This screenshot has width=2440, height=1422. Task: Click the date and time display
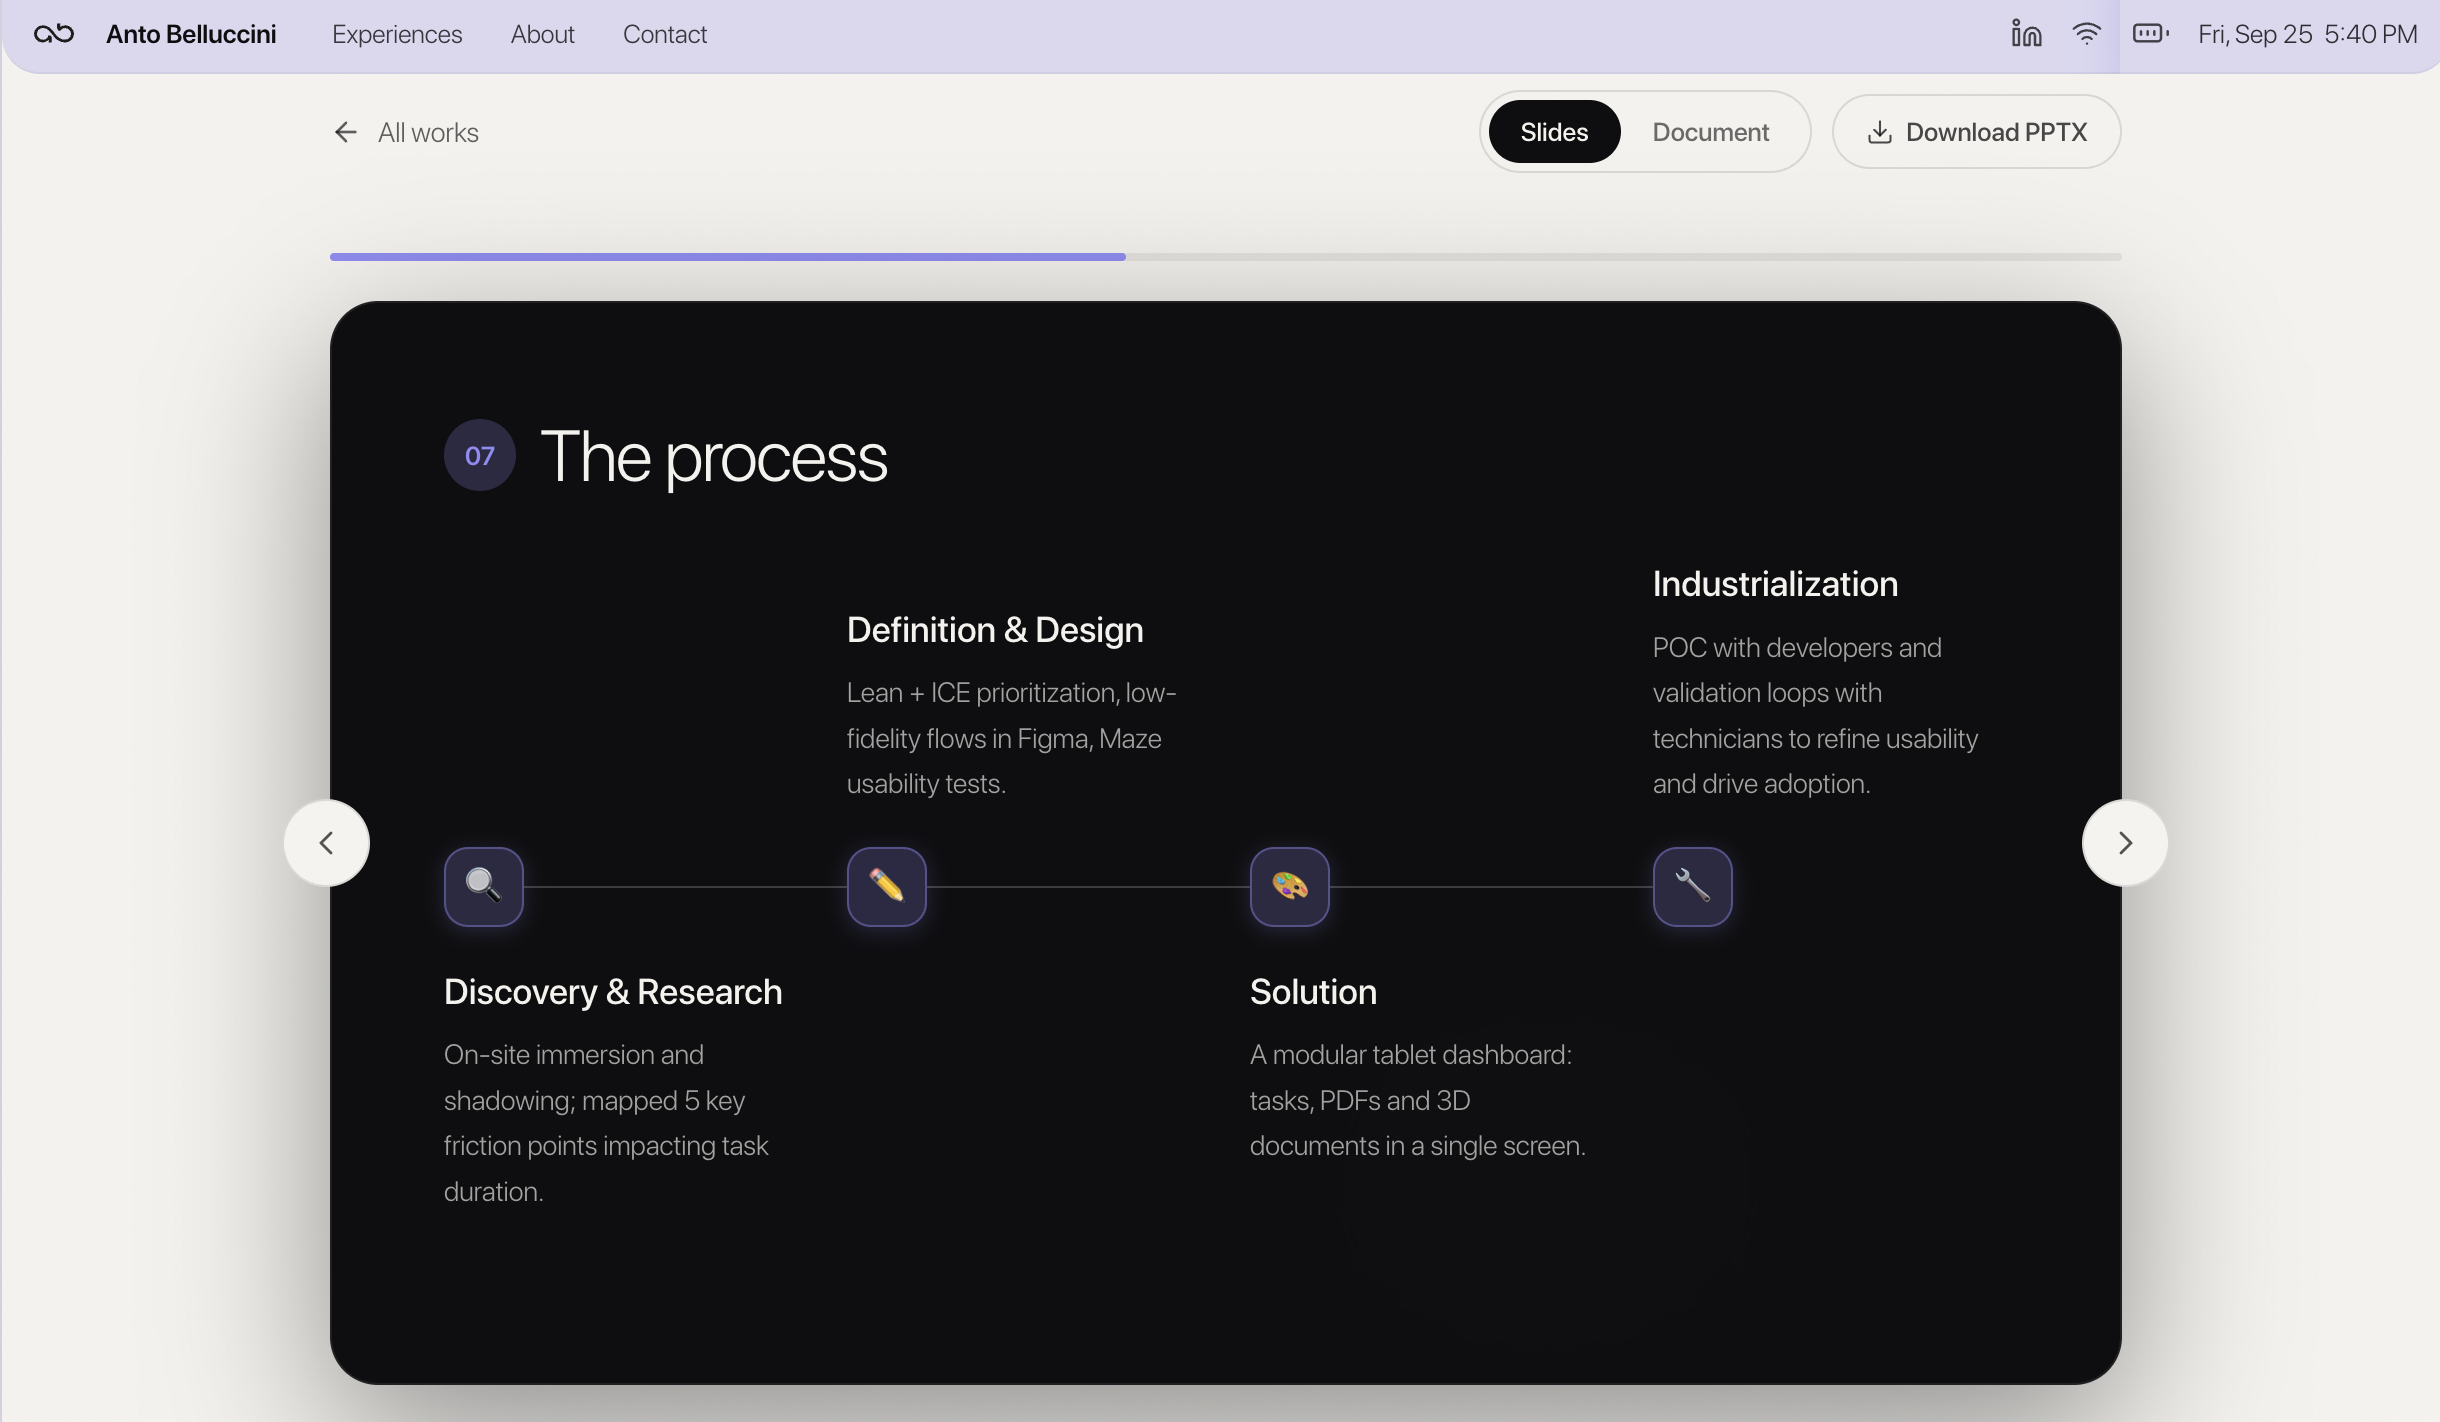tap(2307, 34)
